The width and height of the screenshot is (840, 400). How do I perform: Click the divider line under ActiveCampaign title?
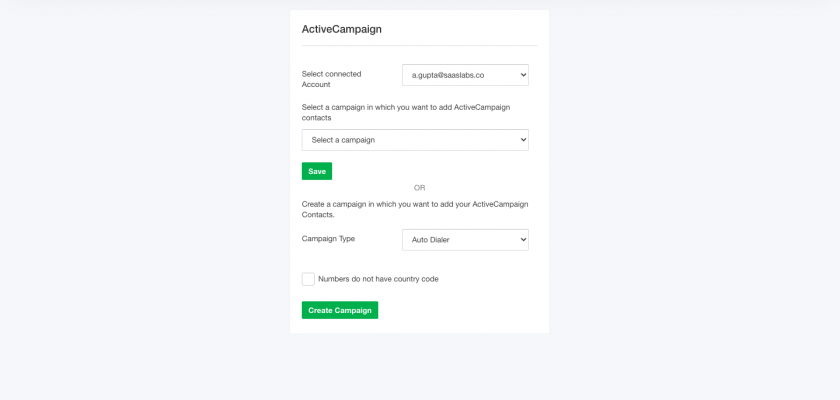click(x=419, y=46)
